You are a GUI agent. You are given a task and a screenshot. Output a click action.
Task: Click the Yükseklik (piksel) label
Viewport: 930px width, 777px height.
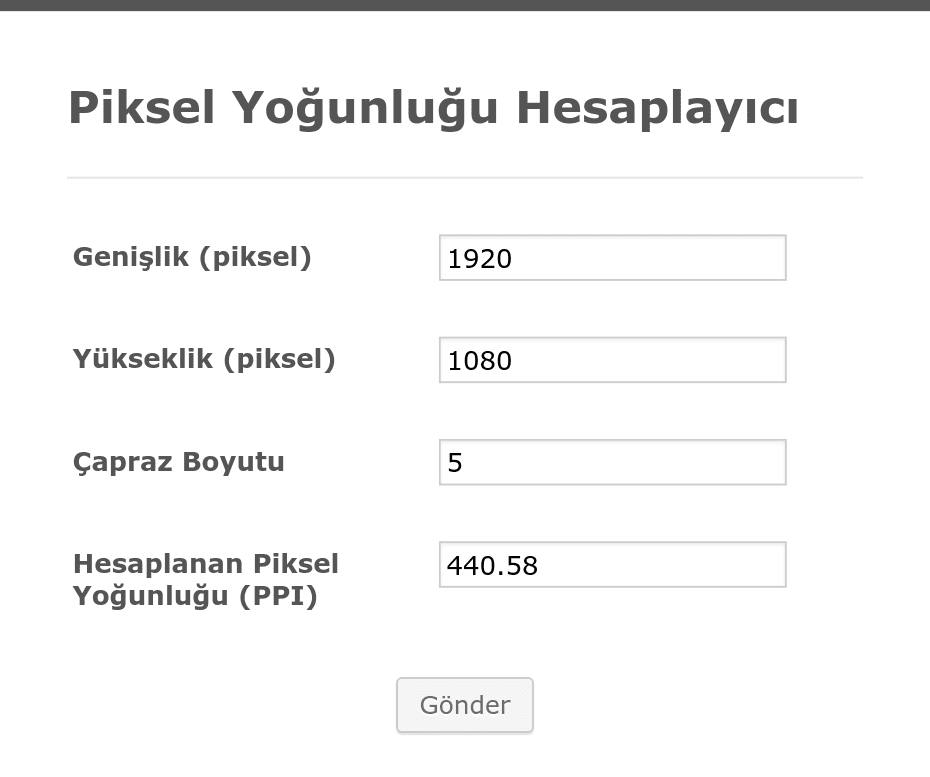pos(203,359)
